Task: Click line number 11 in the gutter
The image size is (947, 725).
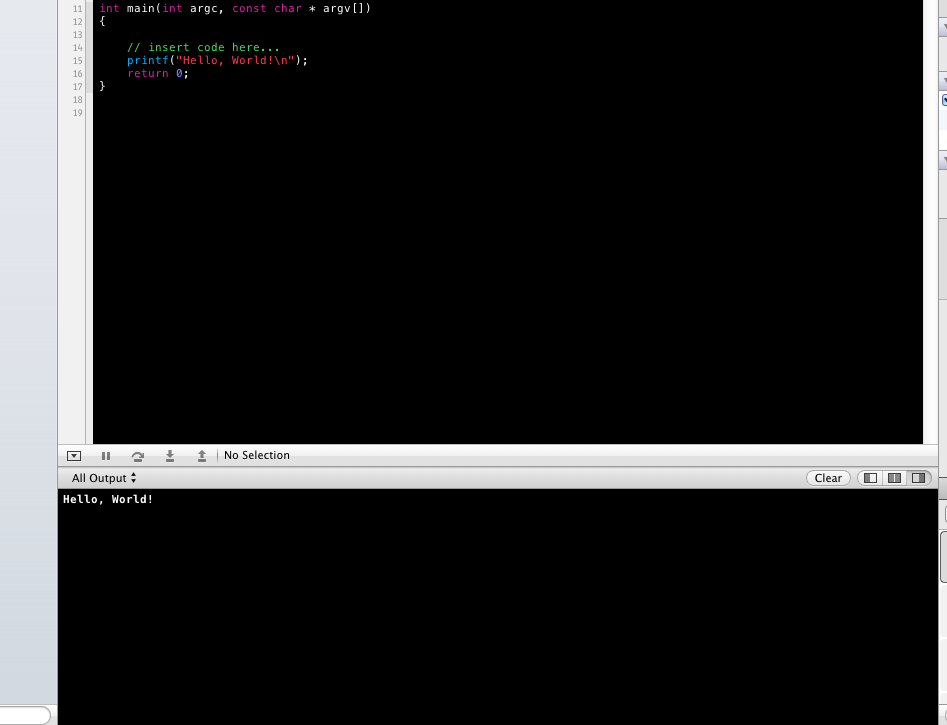Action: tap(77, 8)
